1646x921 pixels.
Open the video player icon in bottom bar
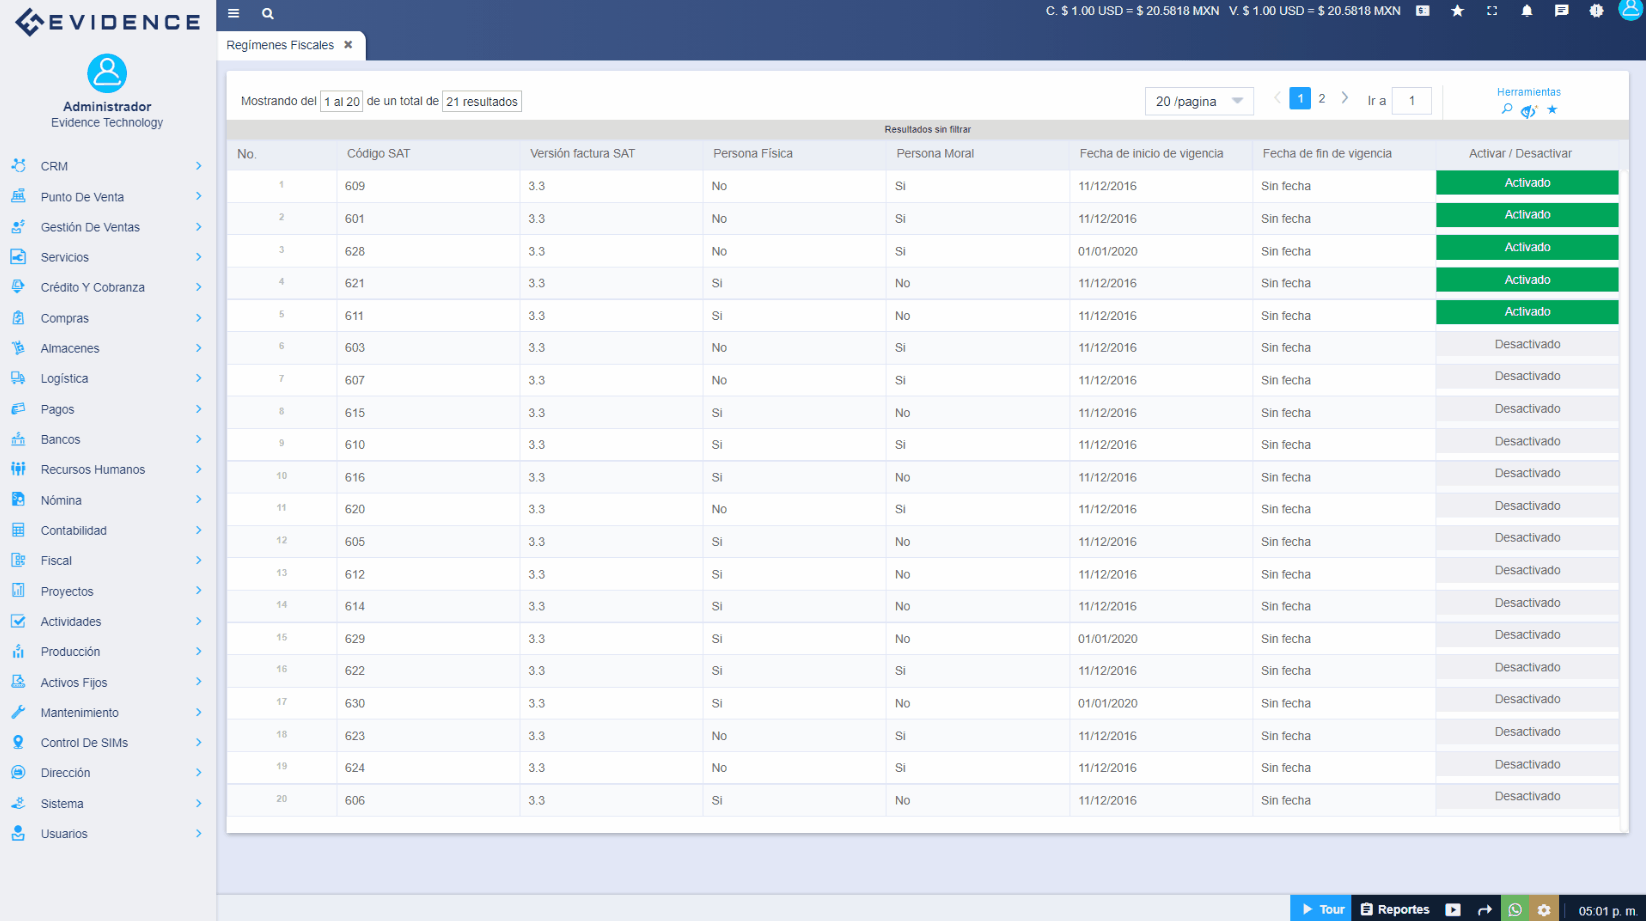1453,910
